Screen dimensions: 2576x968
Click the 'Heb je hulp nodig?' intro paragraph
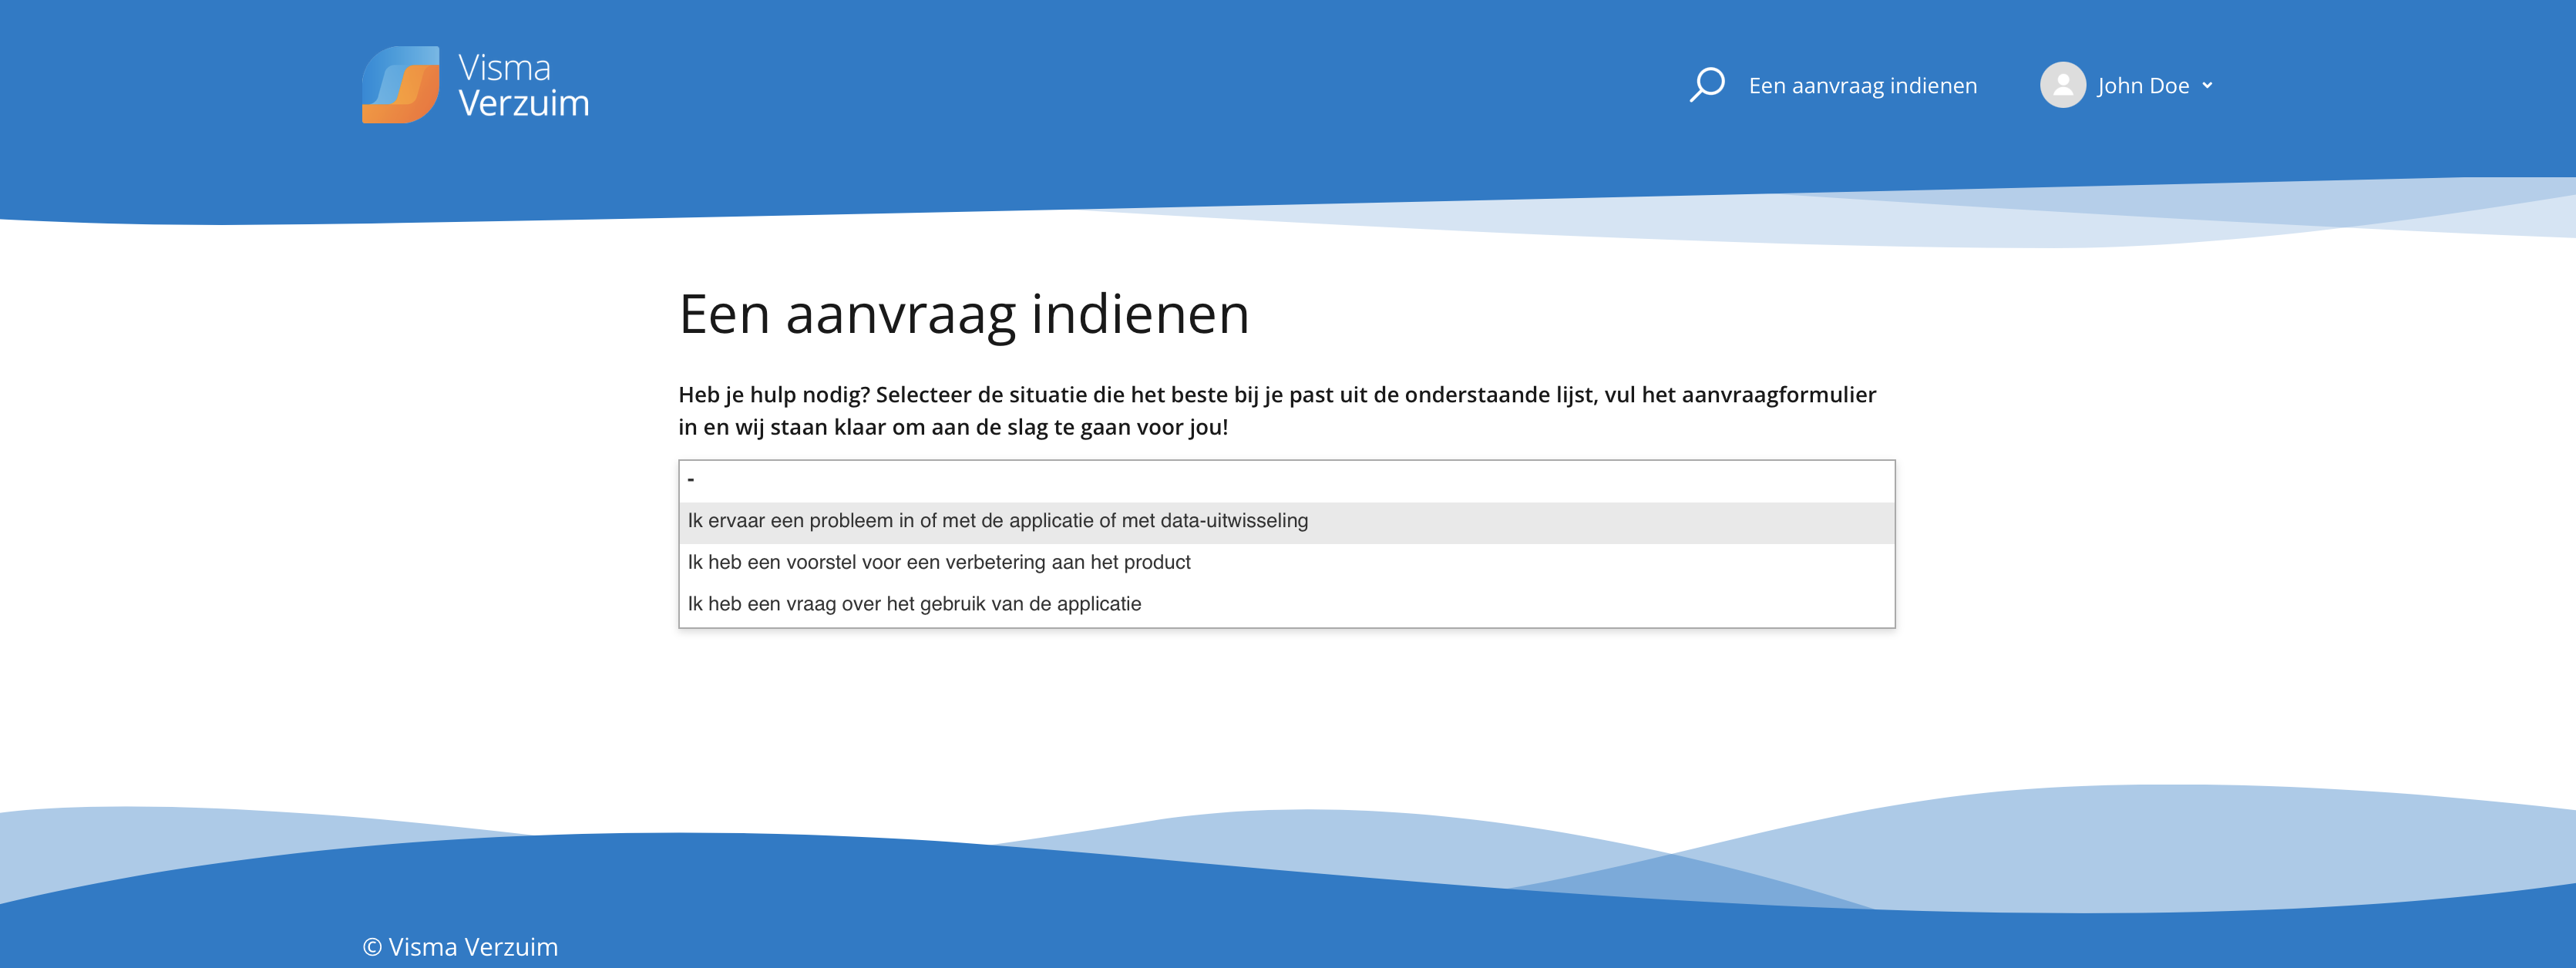[x=1277, y=411]
